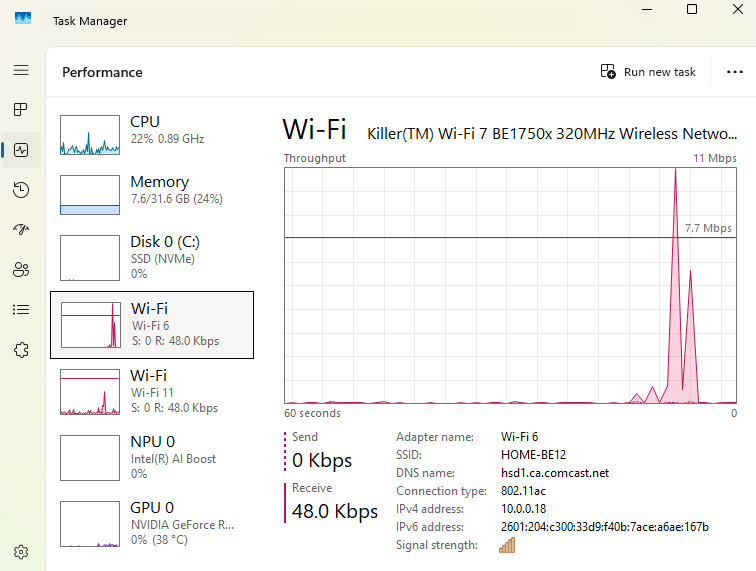The image size is (756, 571).
Task: Click the Task Manager app icon
Action: 23,18
